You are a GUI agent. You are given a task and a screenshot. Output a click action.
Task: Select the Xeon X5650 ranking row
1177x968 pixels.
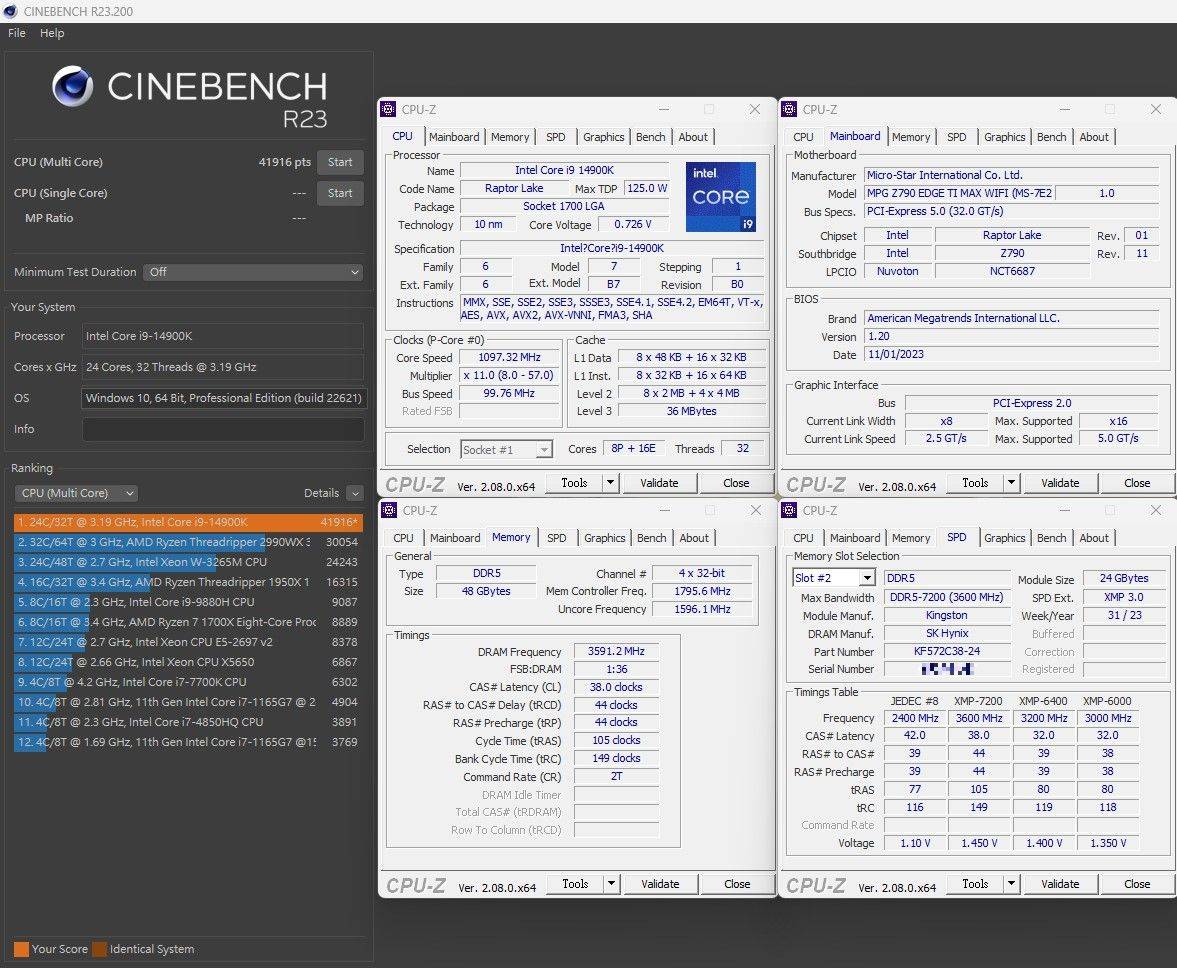click(x=188, y=662)
